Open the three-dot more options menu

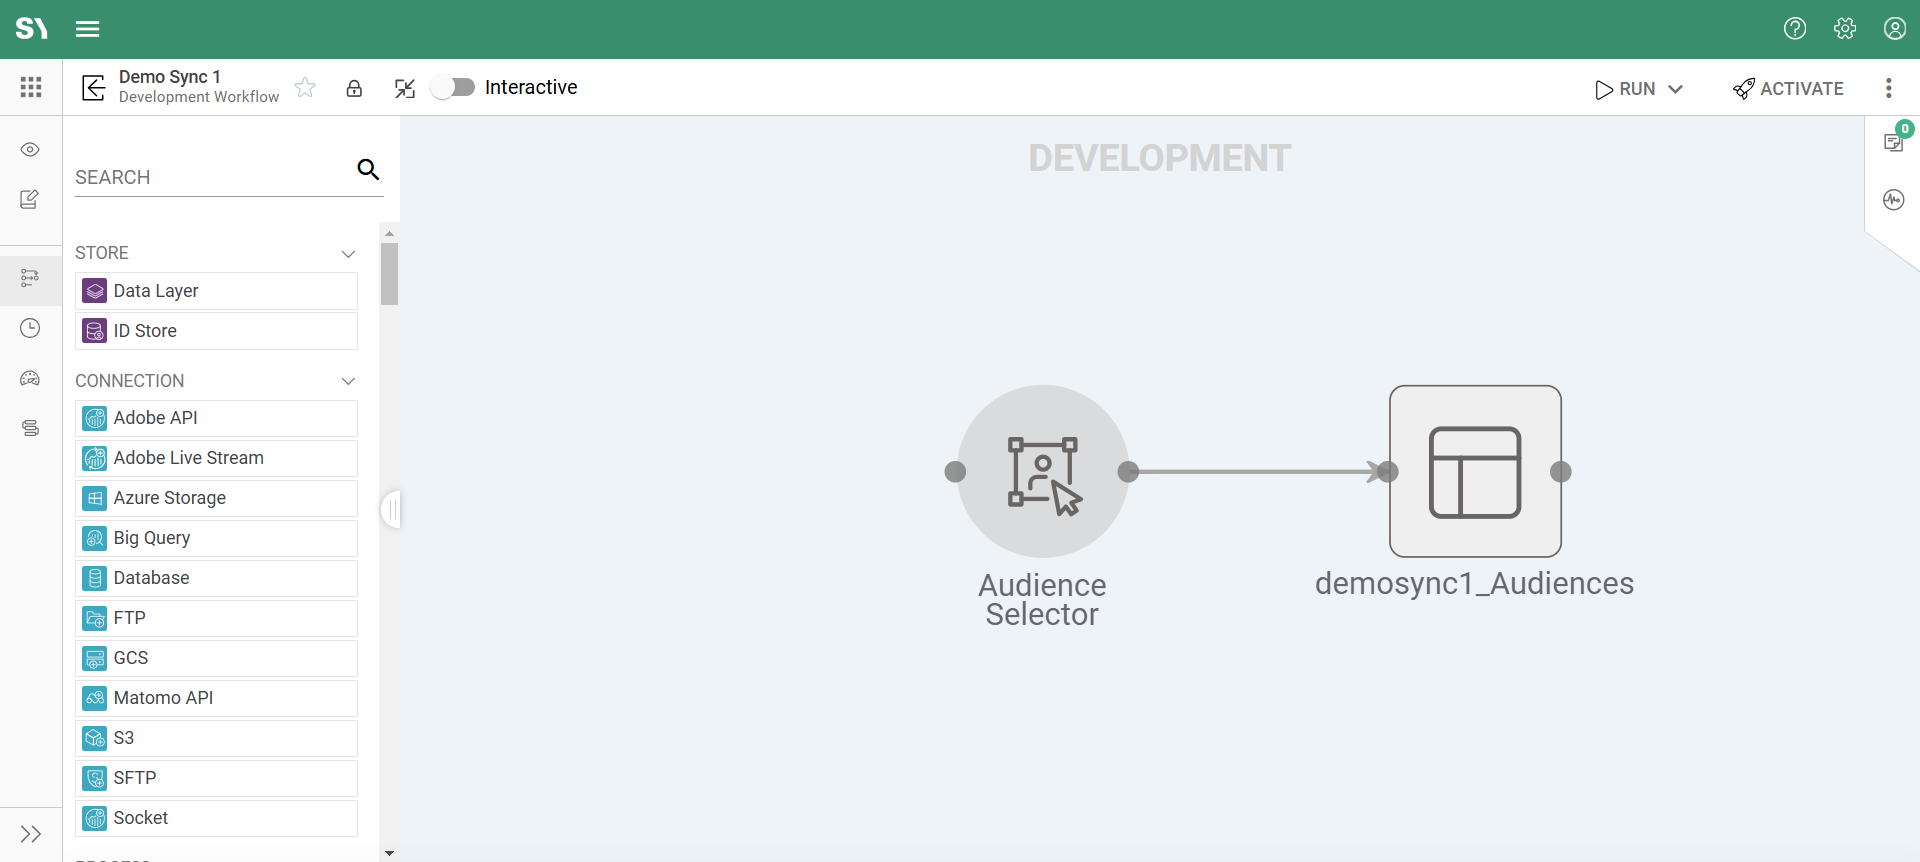click(x=1889, y=88)
